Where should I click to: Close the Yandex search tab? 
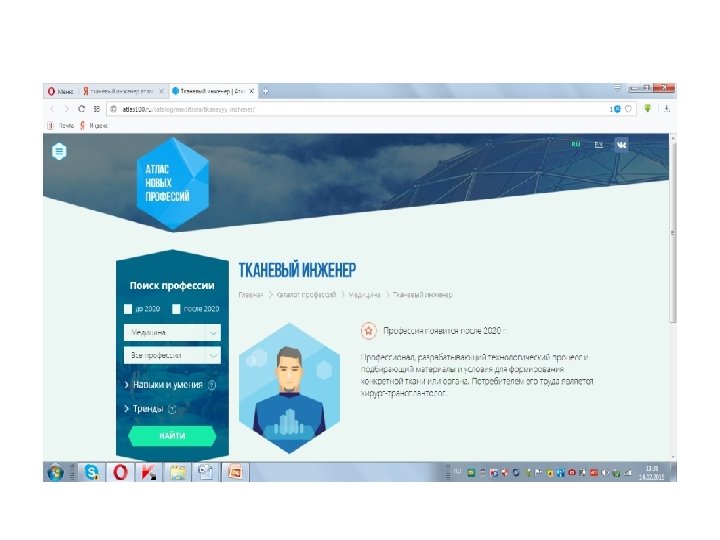(161, 91)
